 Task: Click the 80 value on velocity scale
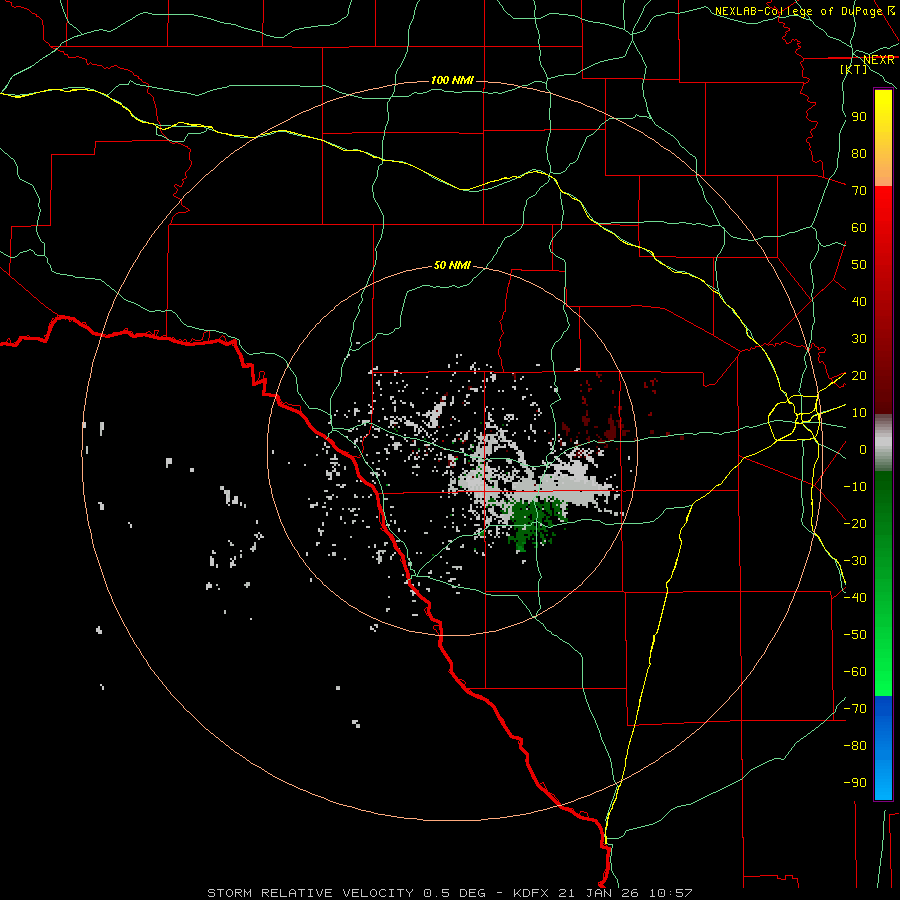859,154
